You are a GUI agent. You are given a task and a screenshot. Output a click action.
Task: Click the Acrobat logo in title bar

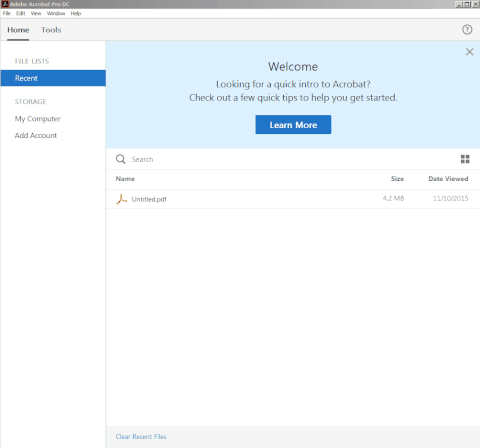[5, 4]
